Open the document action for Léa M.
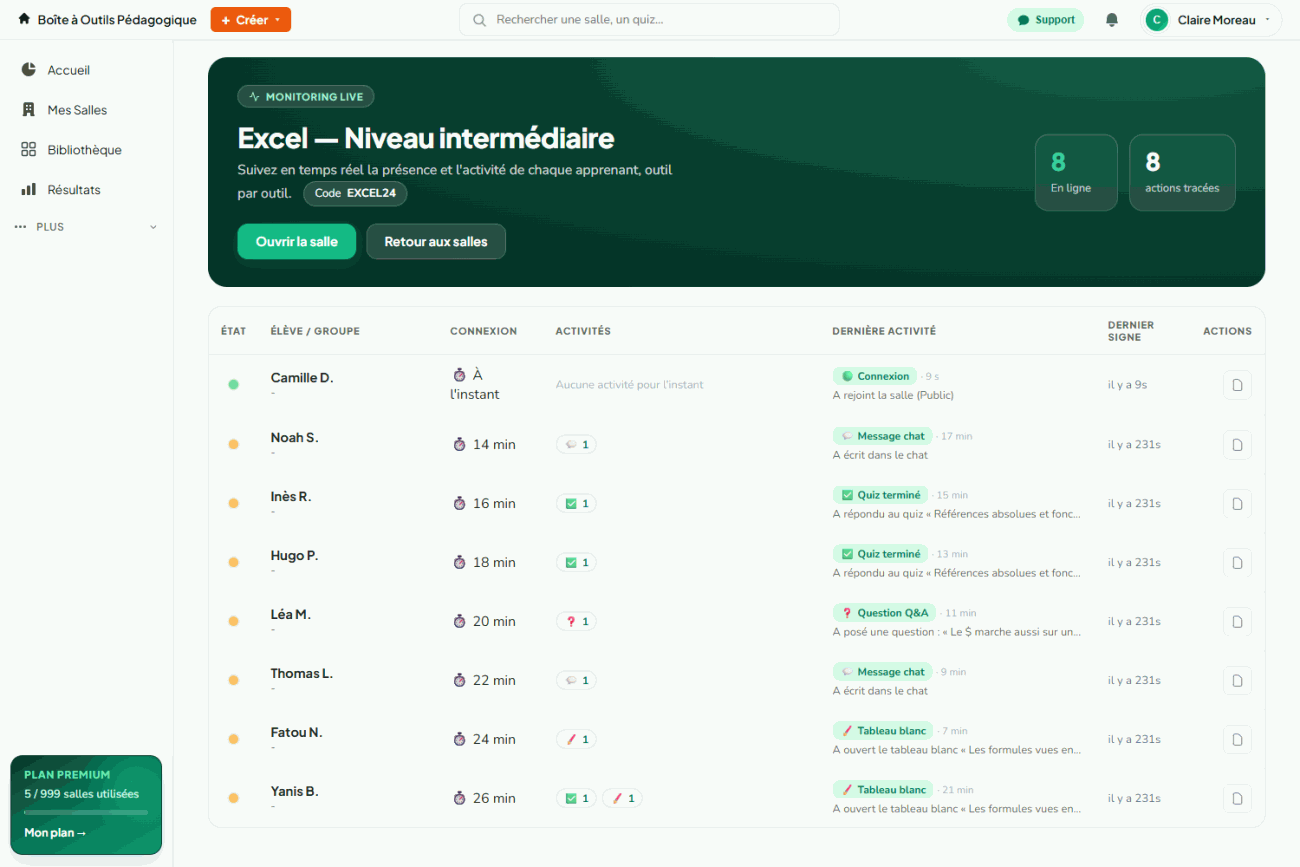The height and width of the screenshot is (867, 1300). (1237, 621)
